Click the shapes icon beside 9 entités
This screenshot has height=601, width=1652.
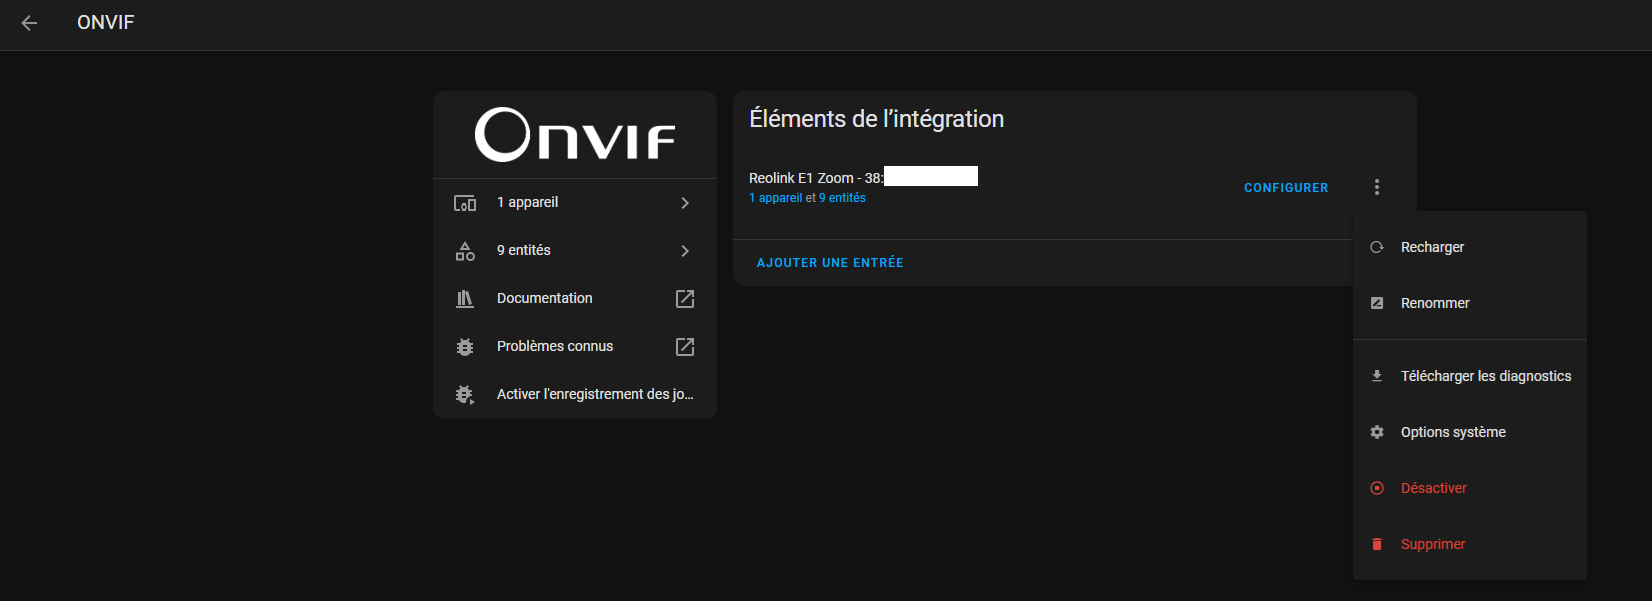point(465,251)
